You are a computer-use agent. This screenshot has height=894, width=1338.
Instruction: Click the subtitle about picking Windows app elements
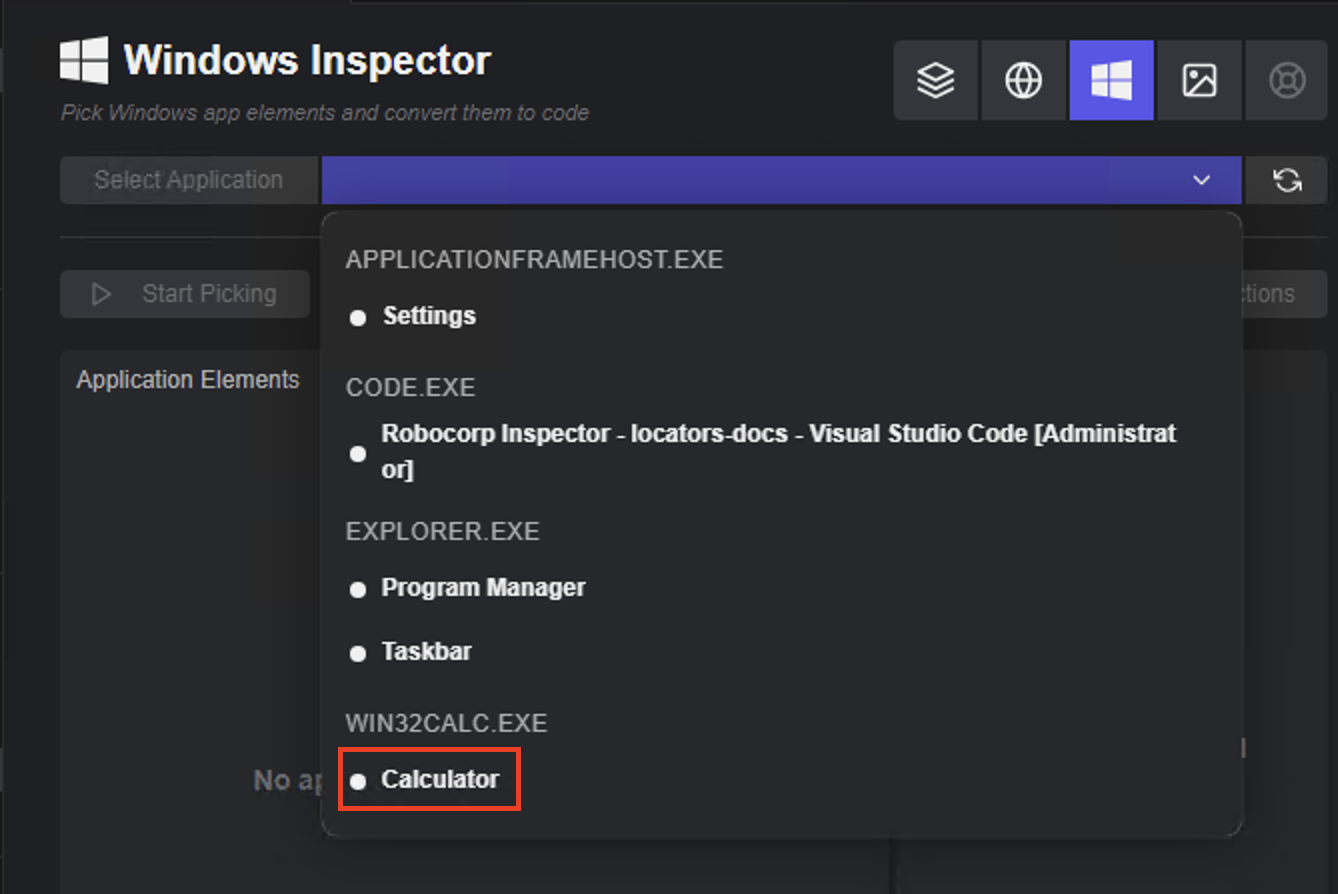[x=325, y=113]
